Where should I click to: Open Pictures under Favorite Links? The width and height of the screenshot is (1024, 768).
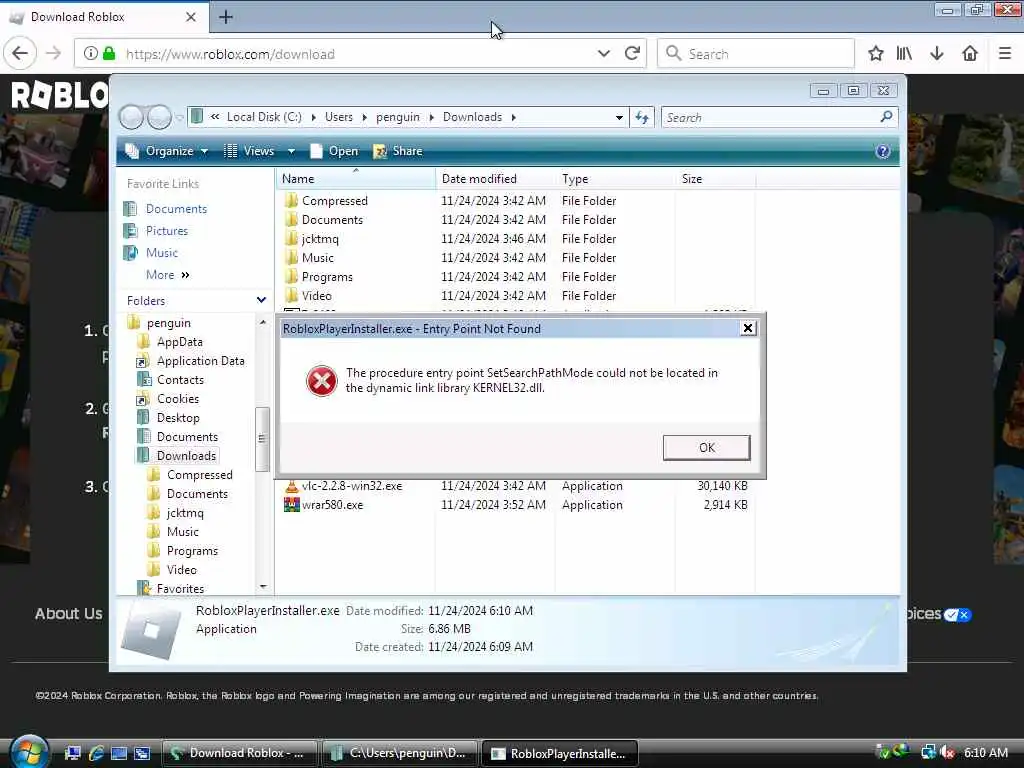coord(167,231)
